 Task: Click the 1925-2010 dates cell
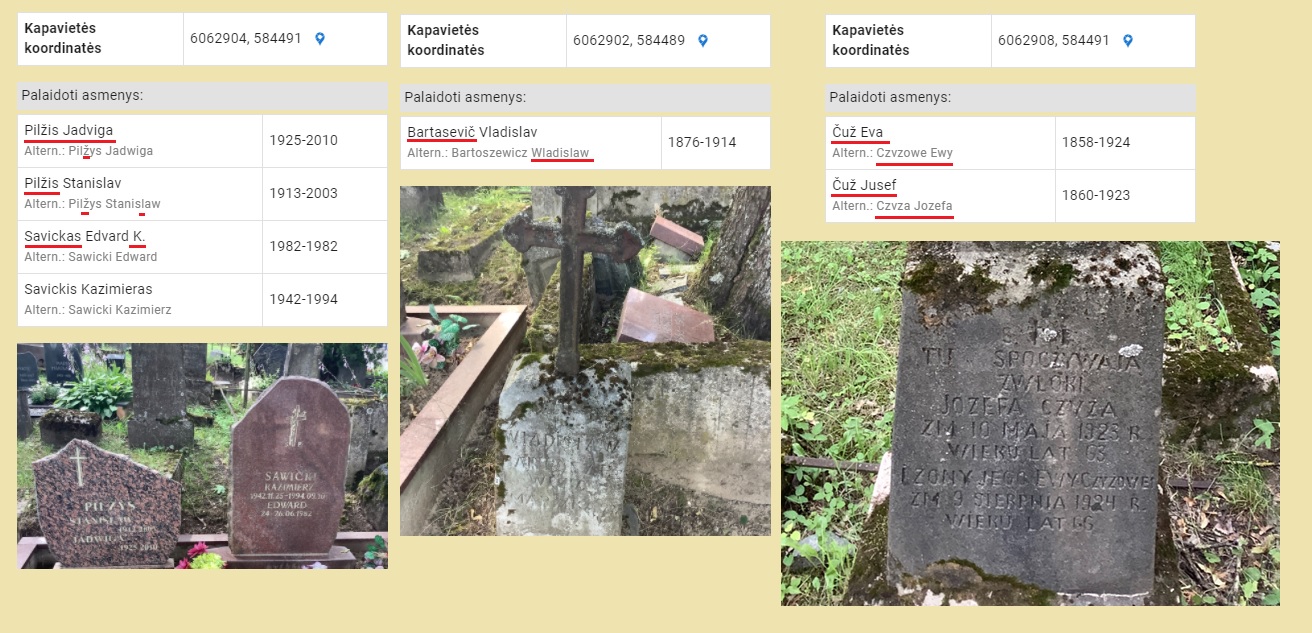(325, 141)
